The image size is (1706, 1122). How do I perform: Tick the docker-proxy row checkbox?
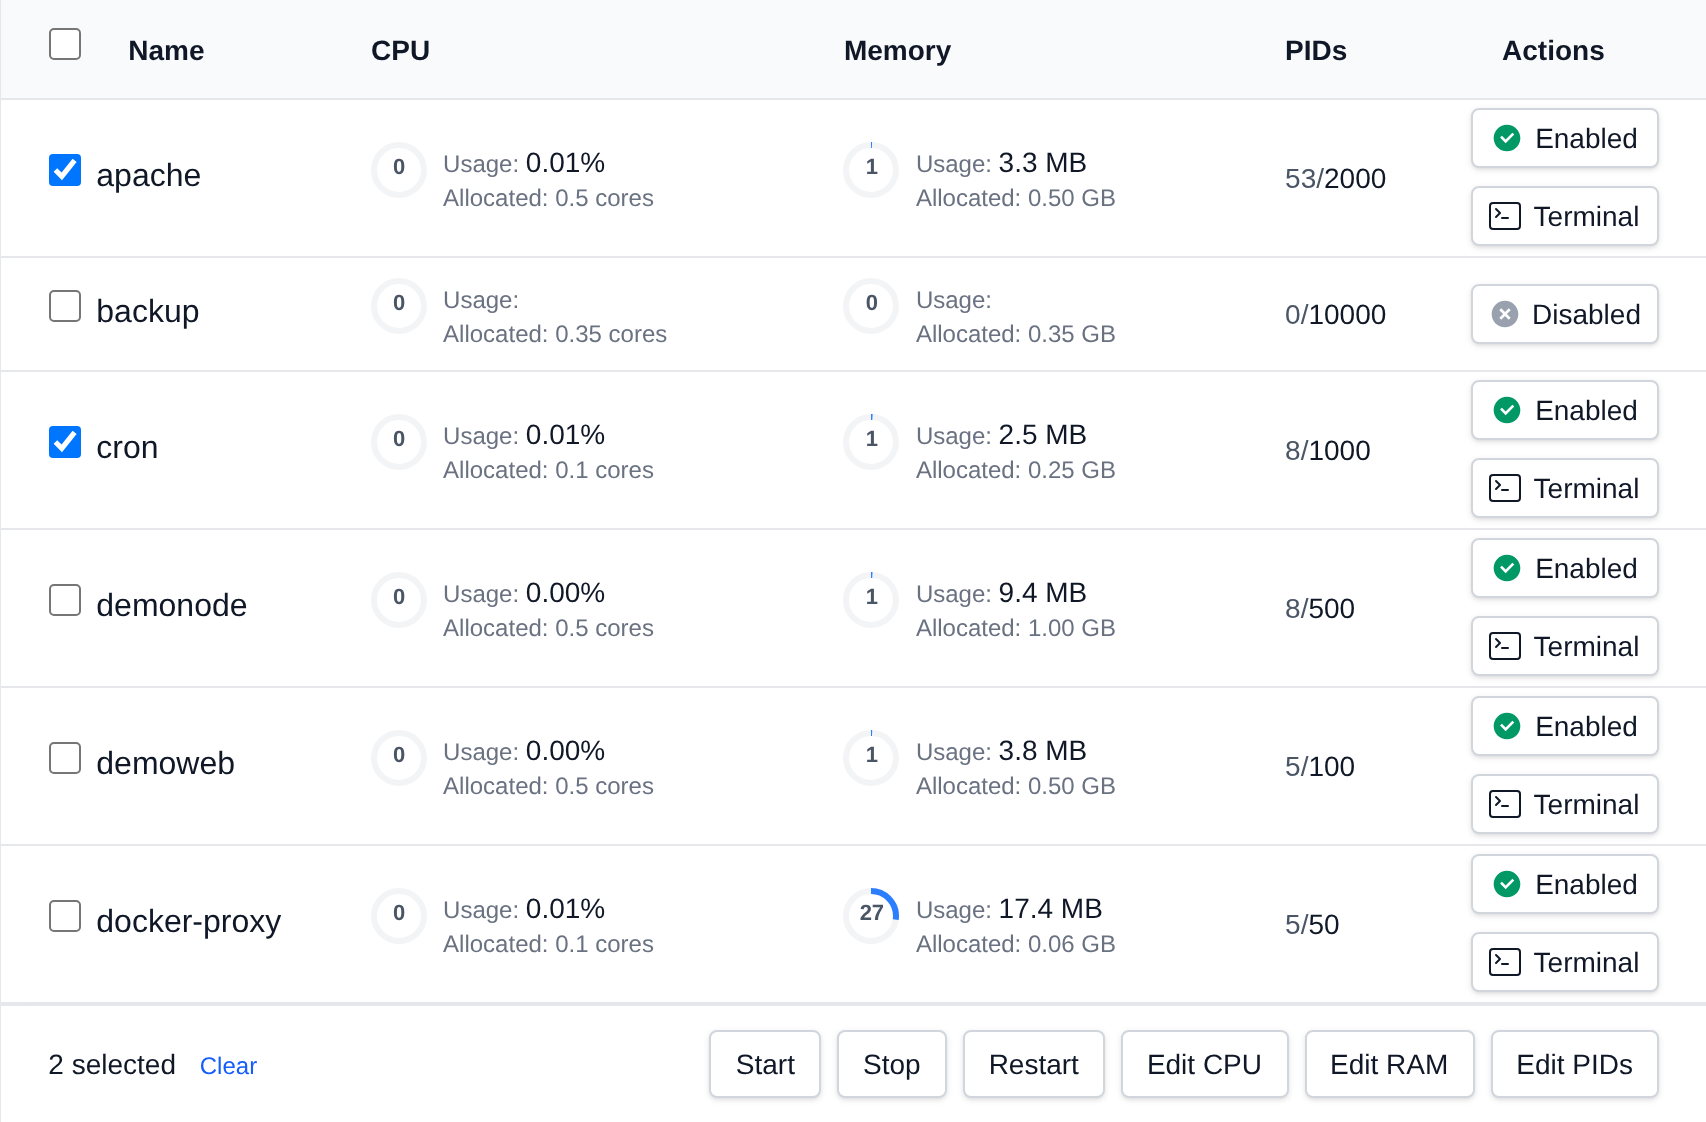[65, 916]
